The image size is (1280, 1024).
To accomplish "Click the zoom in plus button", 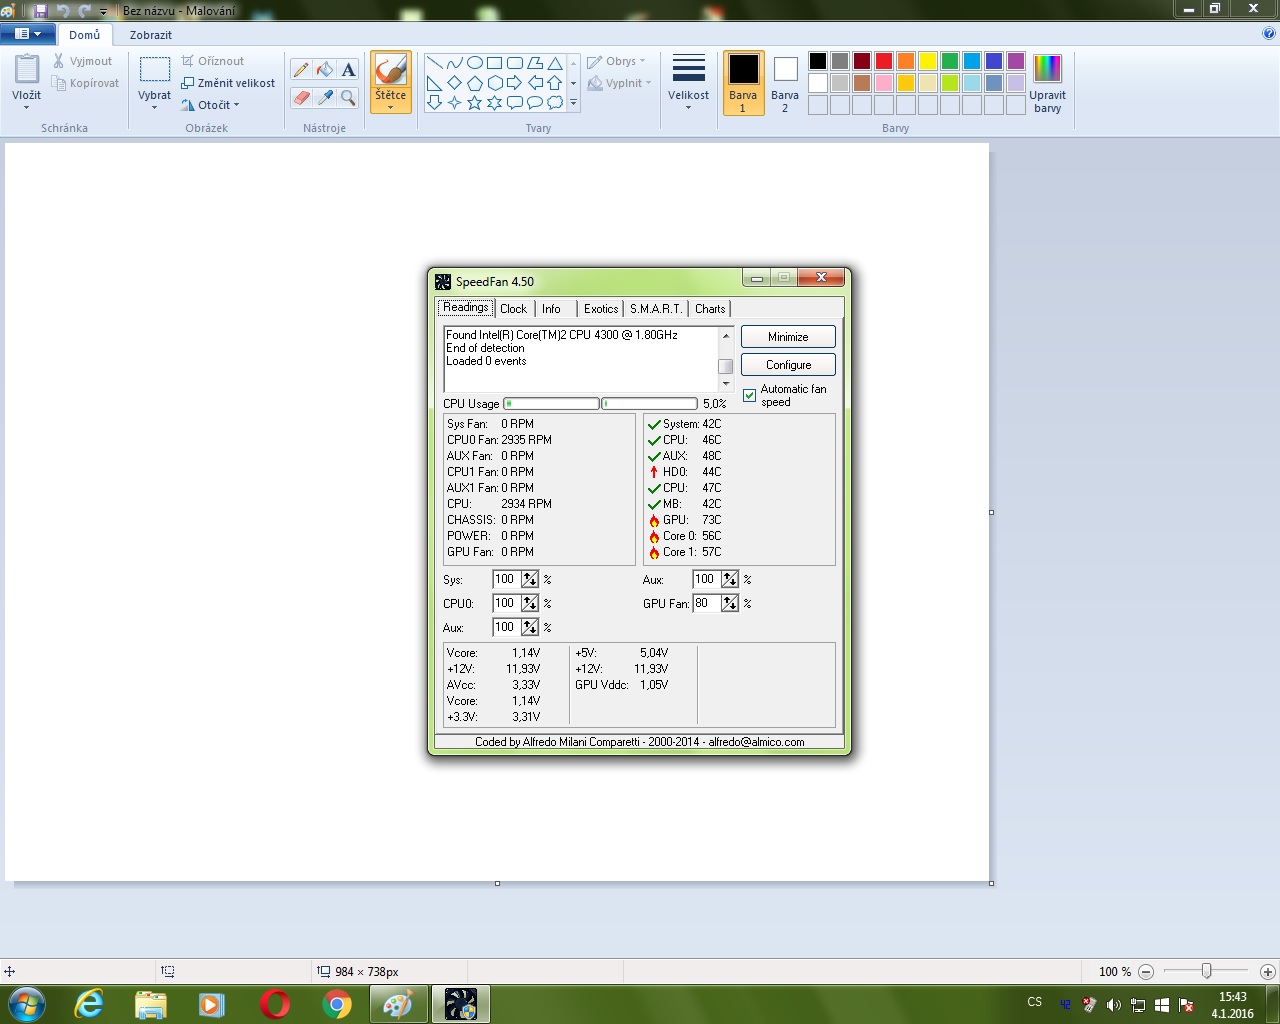I will click(1267, 971).
